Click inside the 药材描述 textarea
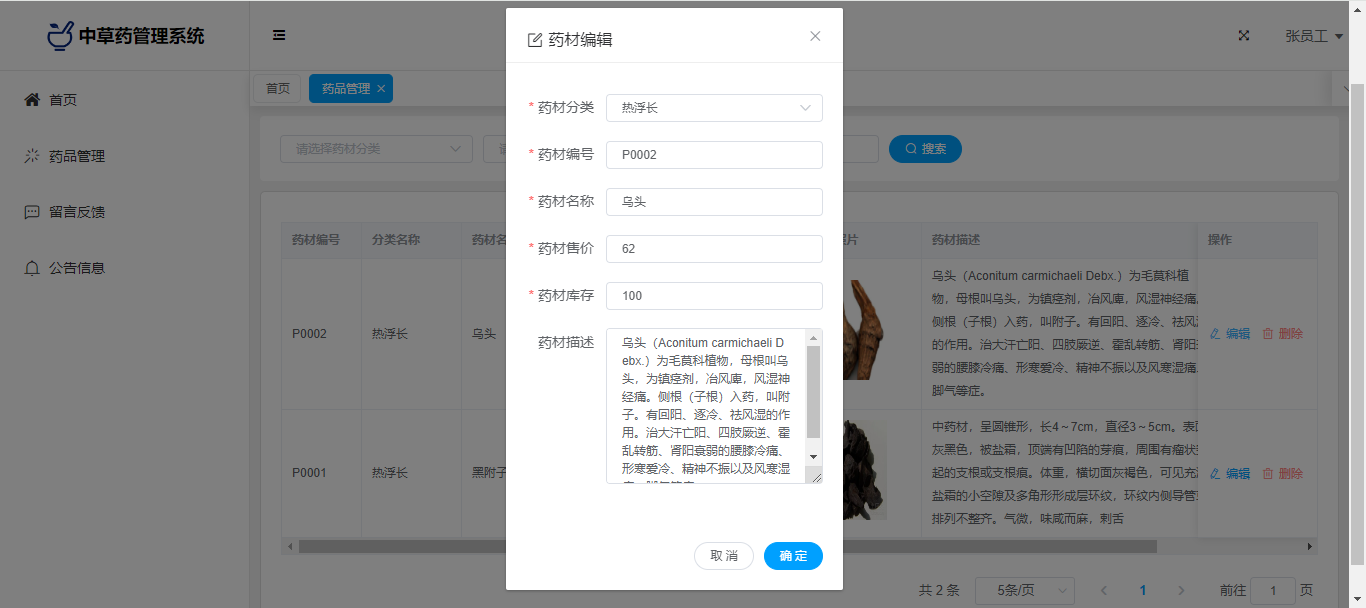Image resolution: width=1366 pixels, height=608 pixels. (x=705, y=406)
